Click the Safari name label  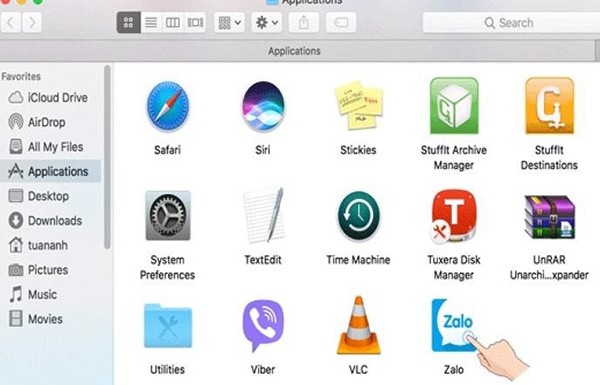168,150
